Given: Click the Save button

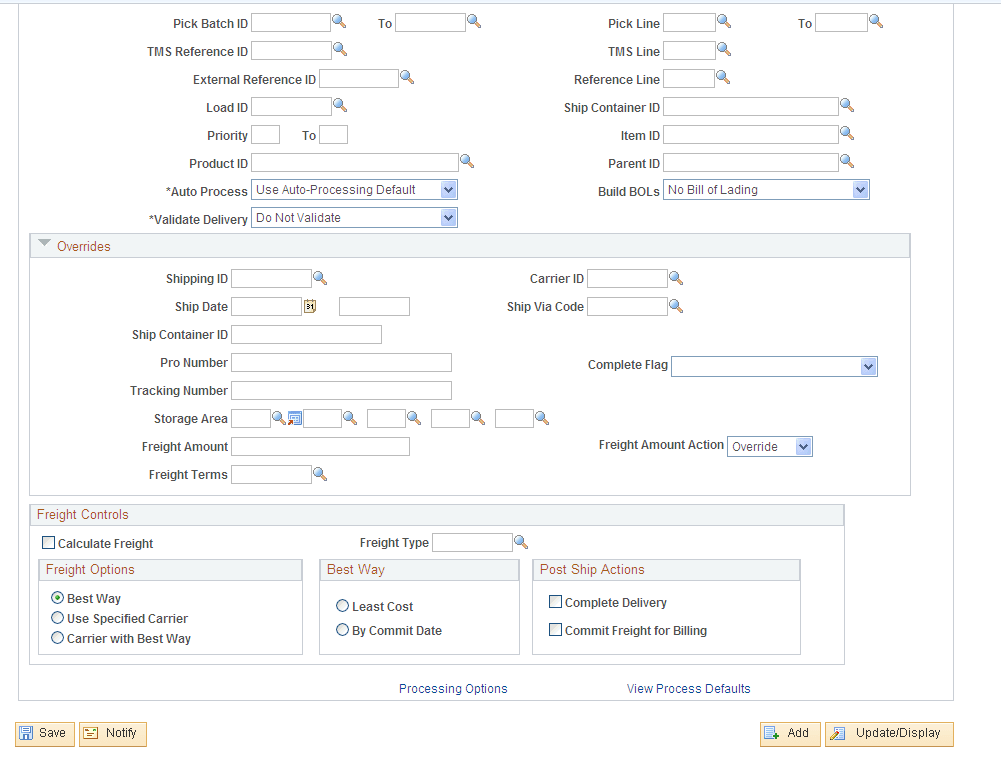Looking at the screenshot, I should click(x=44, y=733).
